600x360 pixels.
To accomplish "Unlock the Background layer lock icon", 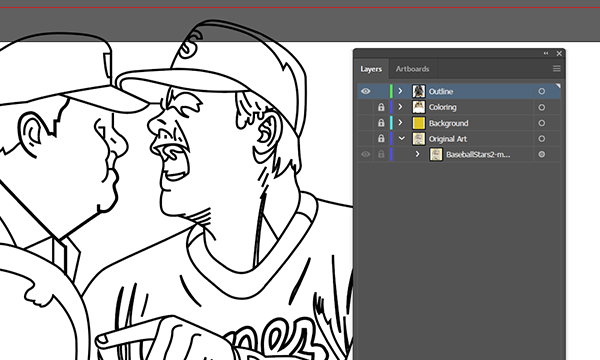I will [381, 123].
